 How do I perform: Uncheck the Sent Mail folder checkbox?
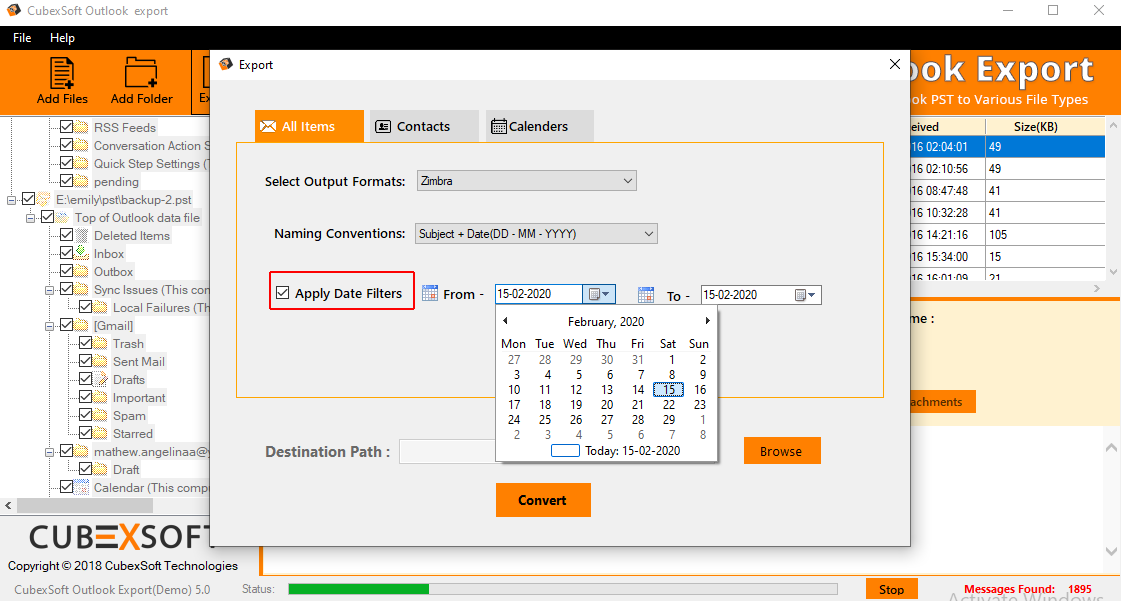[85, 362]
